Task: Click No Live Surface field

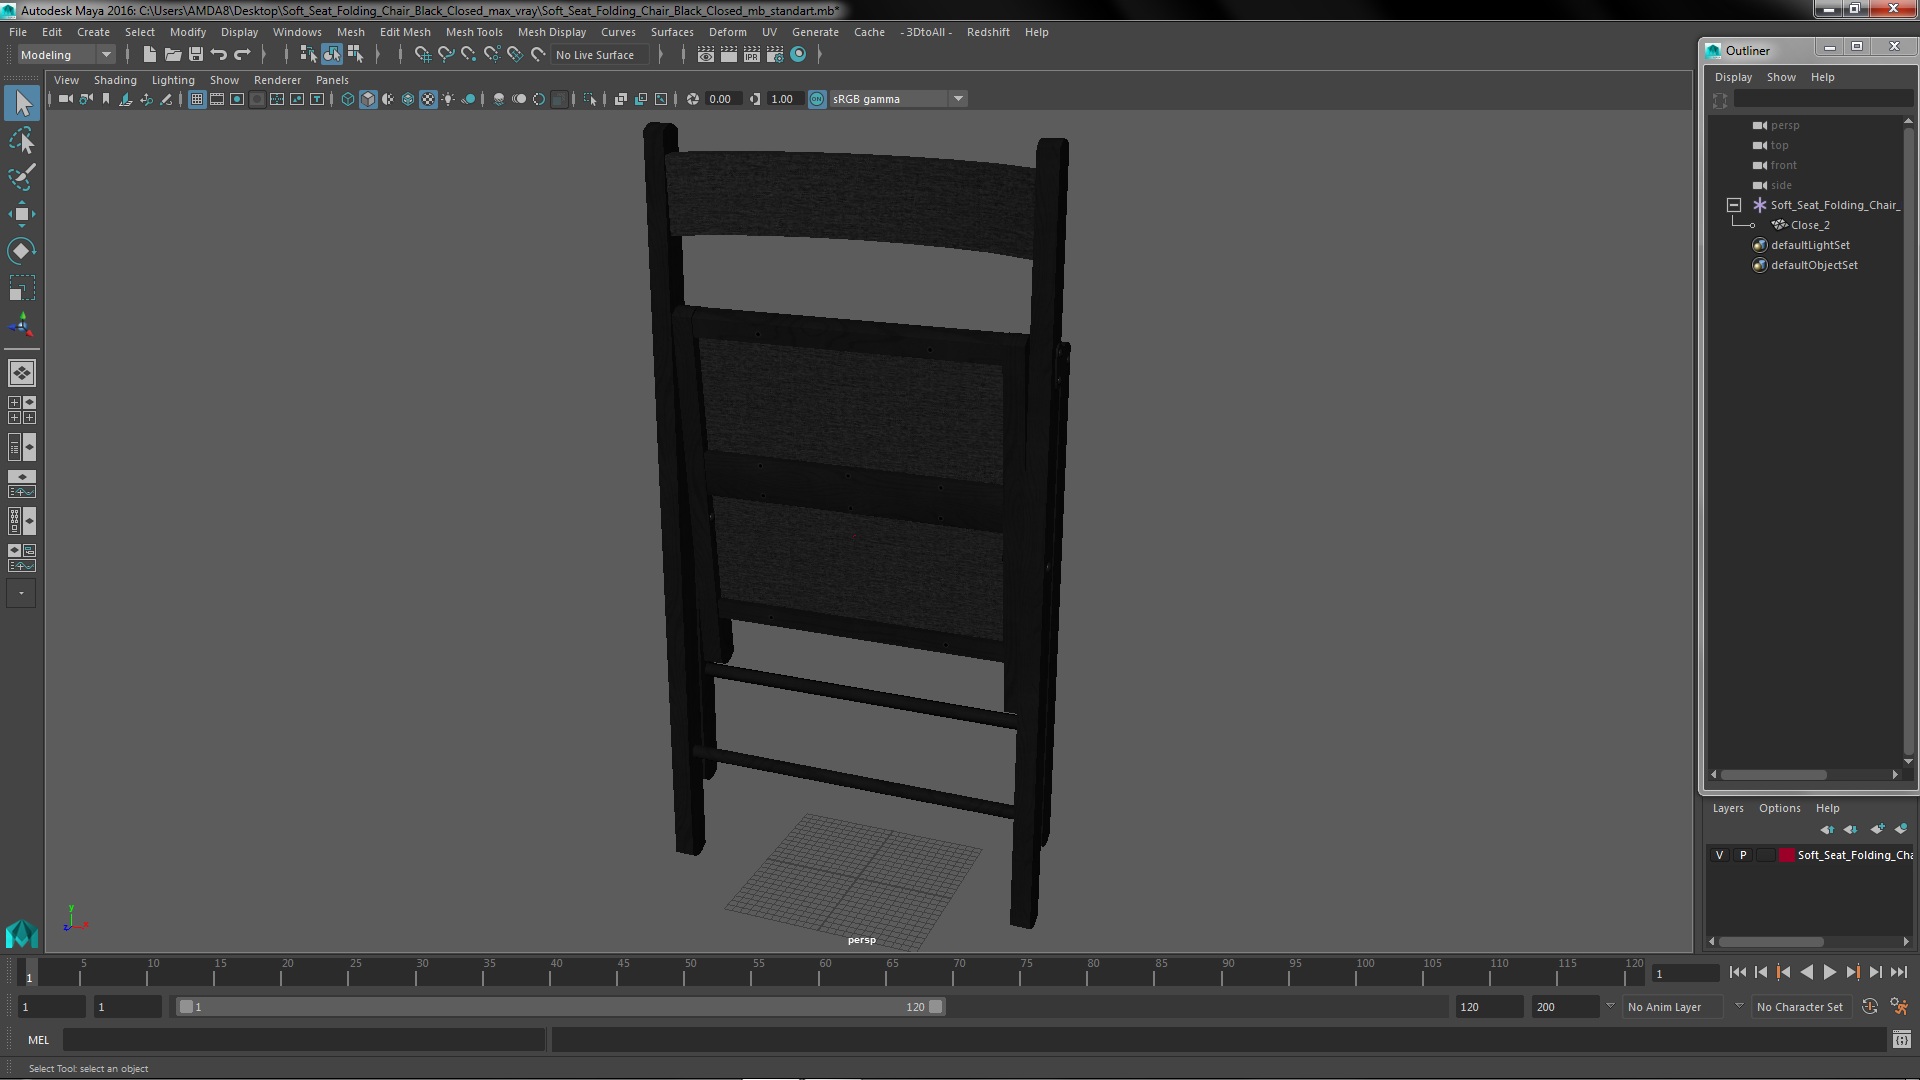Action: (x=596, y=55)
